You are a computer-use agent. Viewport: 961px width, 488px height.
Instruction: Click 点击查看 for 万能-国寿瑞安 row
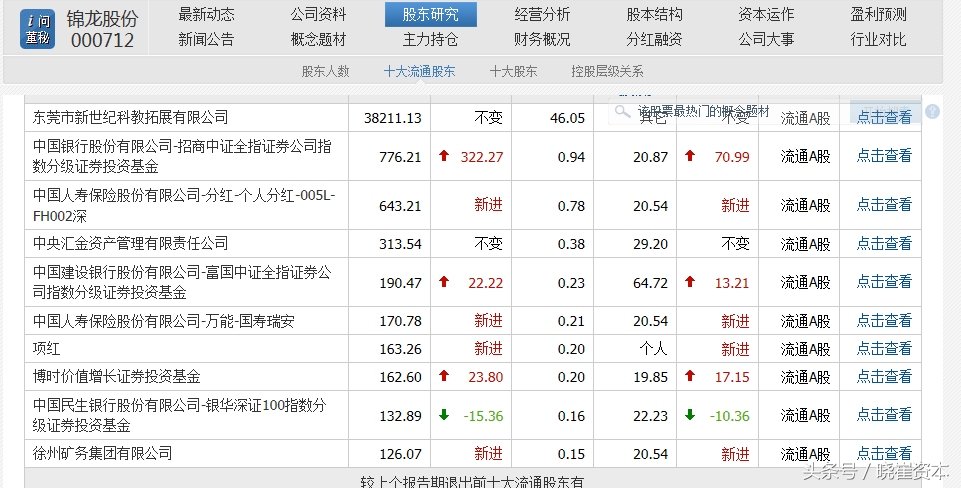[x=884, y=321]
